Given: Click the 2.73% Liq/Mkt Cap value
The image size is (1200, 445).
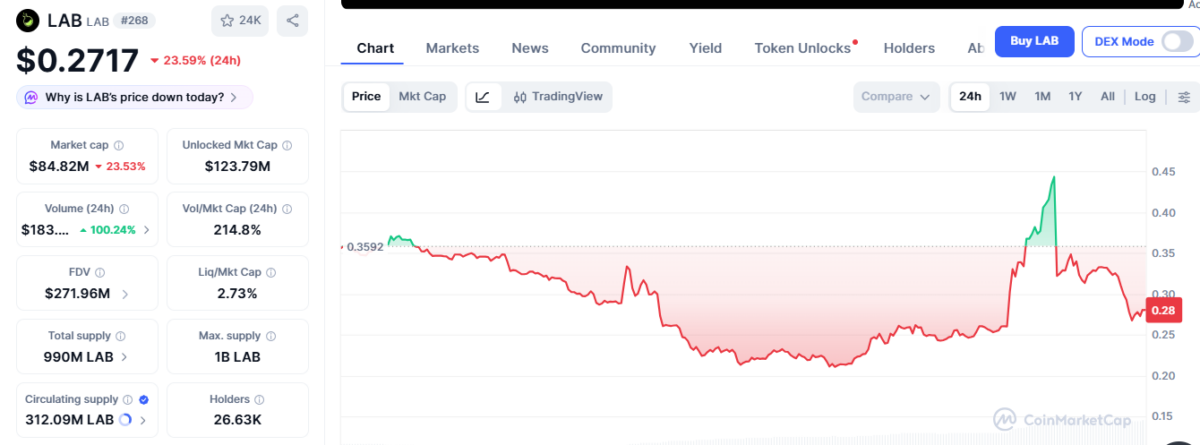Looking at the screenshot, I should coord(237,293).
